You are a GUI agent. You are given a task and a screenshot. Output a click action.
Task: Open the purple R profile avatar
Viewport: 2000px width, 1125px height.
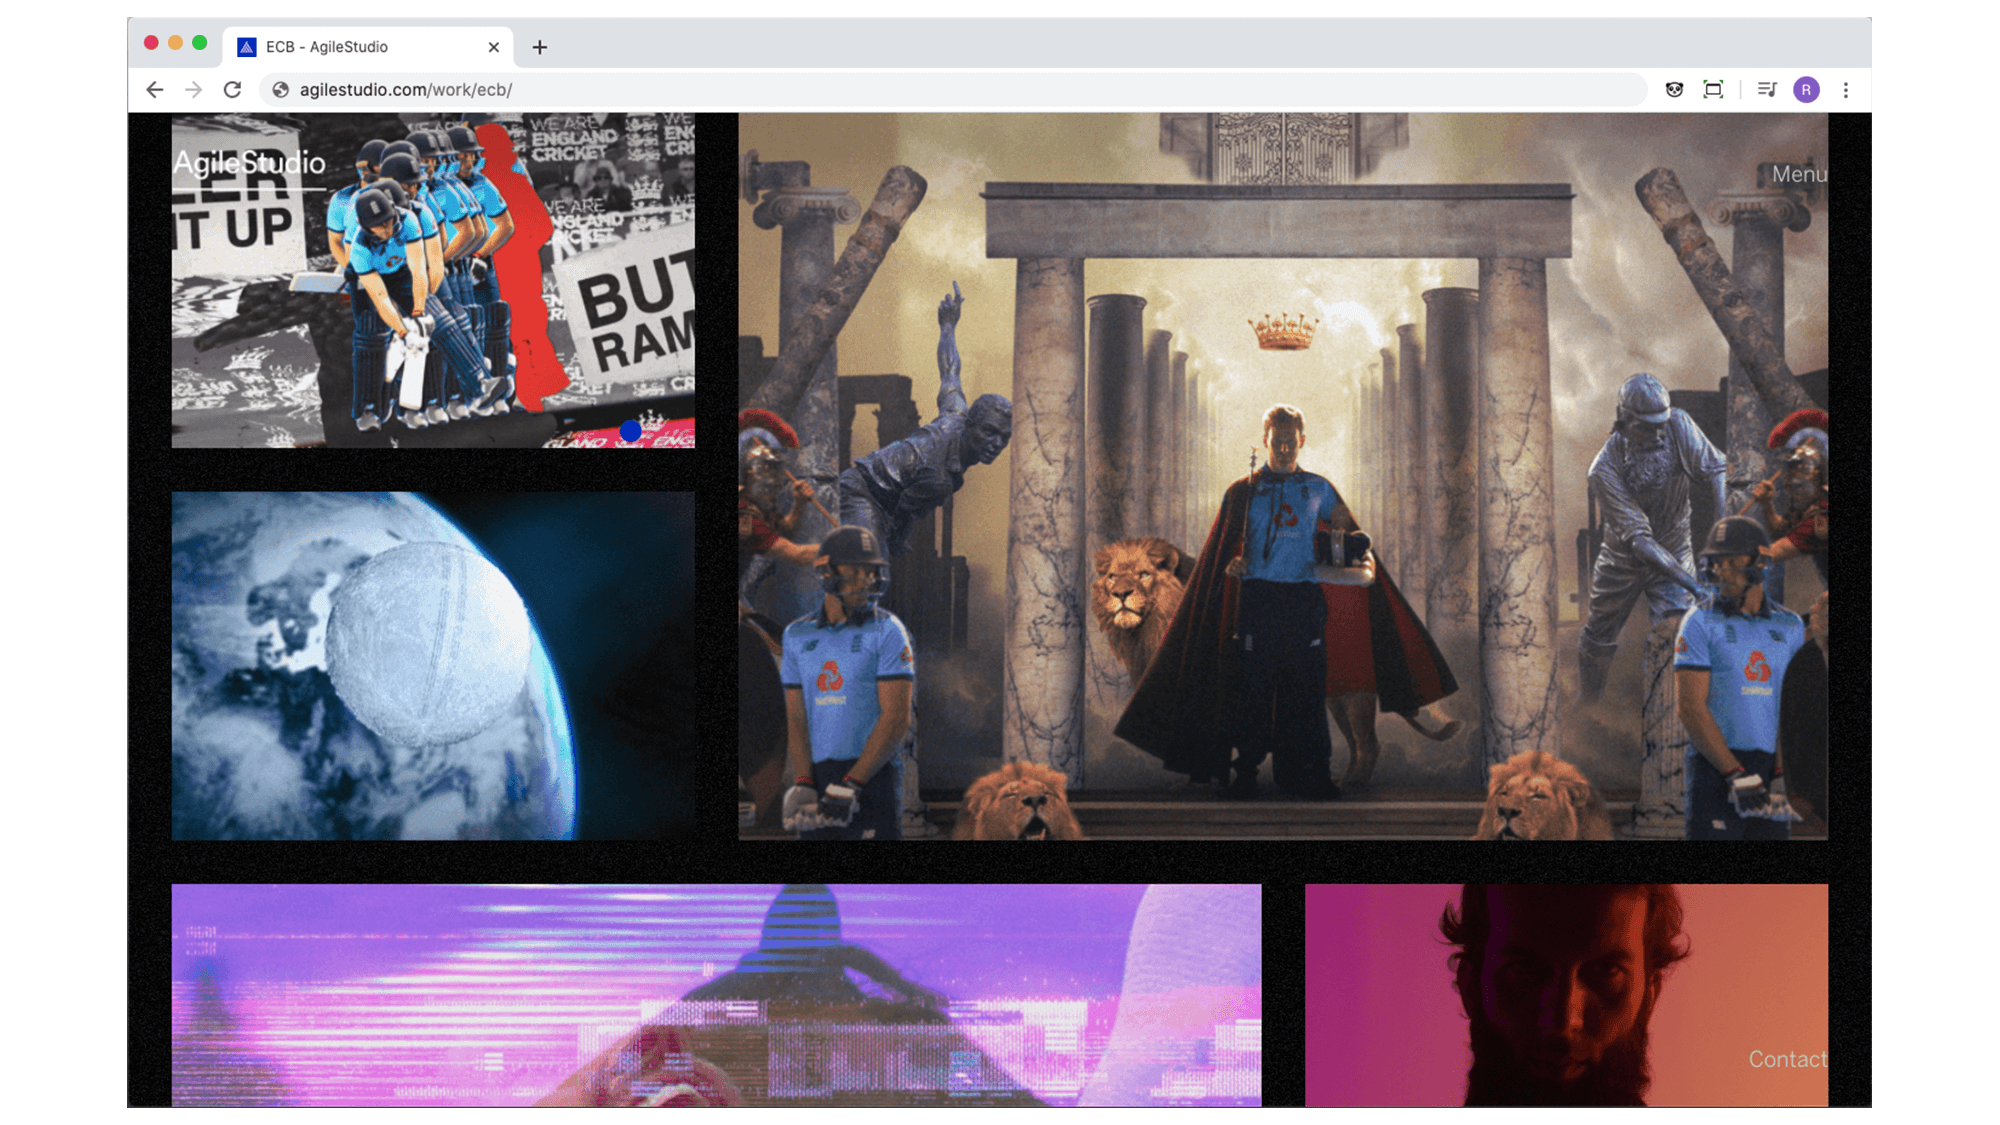coord(1806,90)
